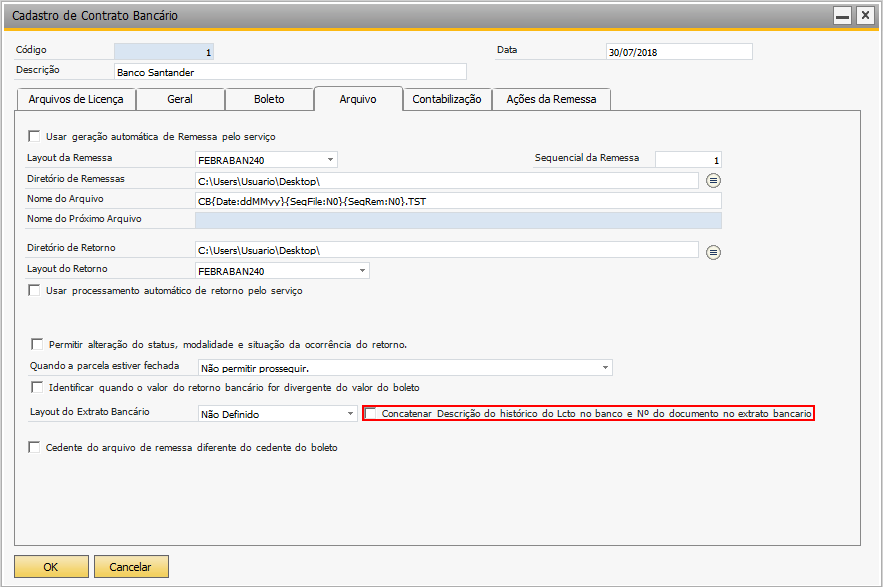
Task: Minimize the Cadastro de Contrato Bancário window
Action: click(x=843, y=16)
